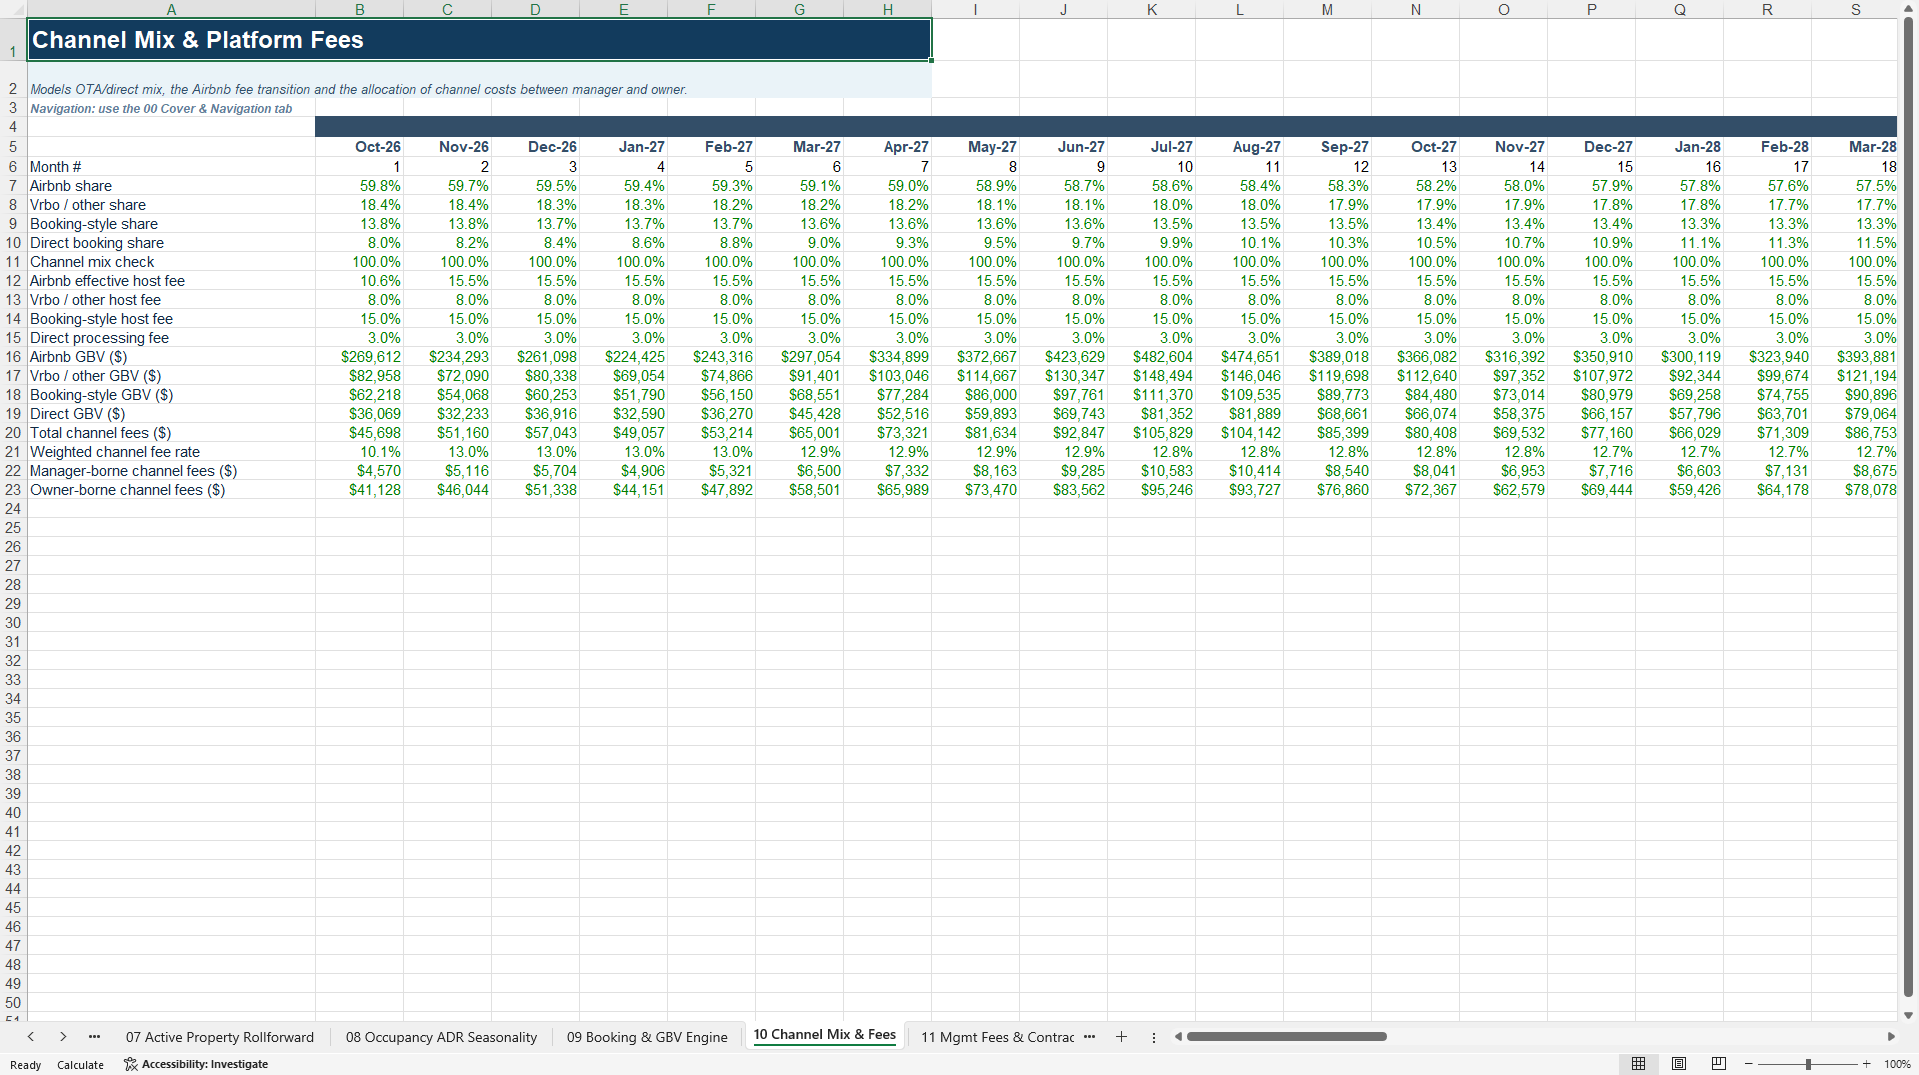Click the Calculate status bar button

[80, 1064]
